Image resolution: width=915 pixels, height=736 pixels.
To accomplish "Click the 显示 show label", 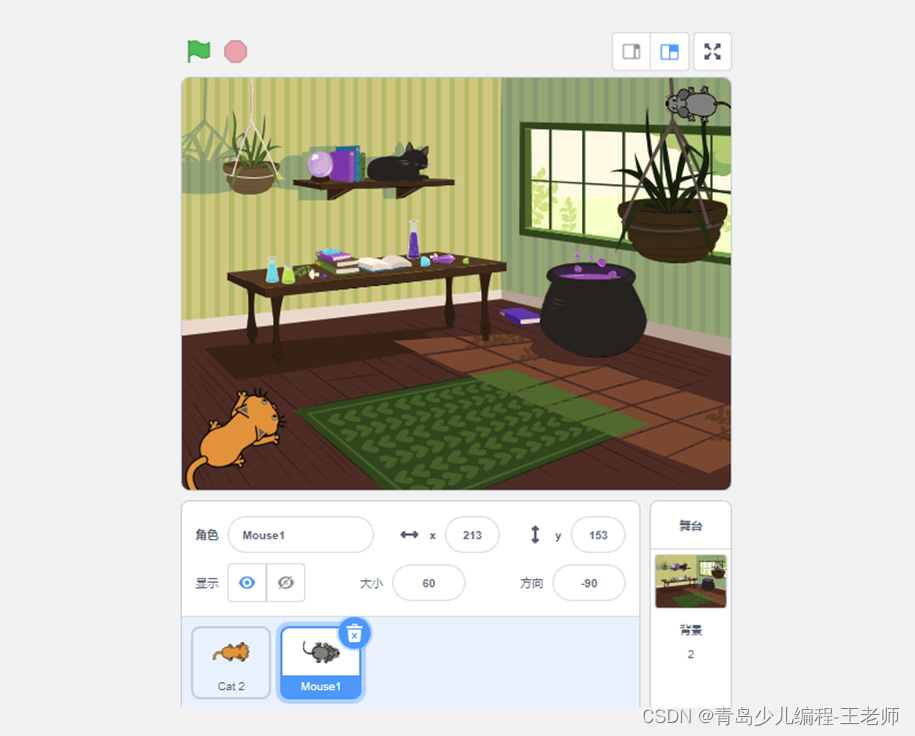I will coord(207,582).
